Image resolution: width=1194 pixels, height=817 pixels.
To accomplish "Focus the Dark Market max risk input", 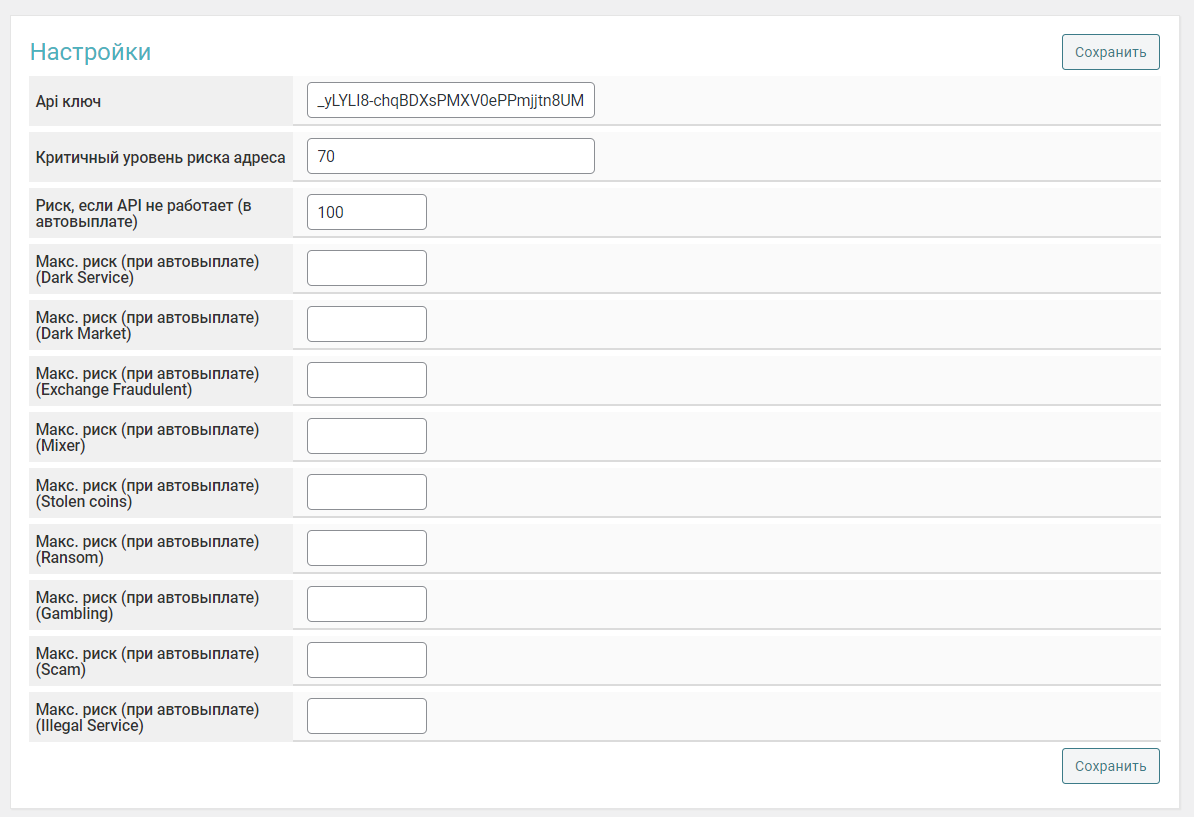I will (x=366, y=324).
